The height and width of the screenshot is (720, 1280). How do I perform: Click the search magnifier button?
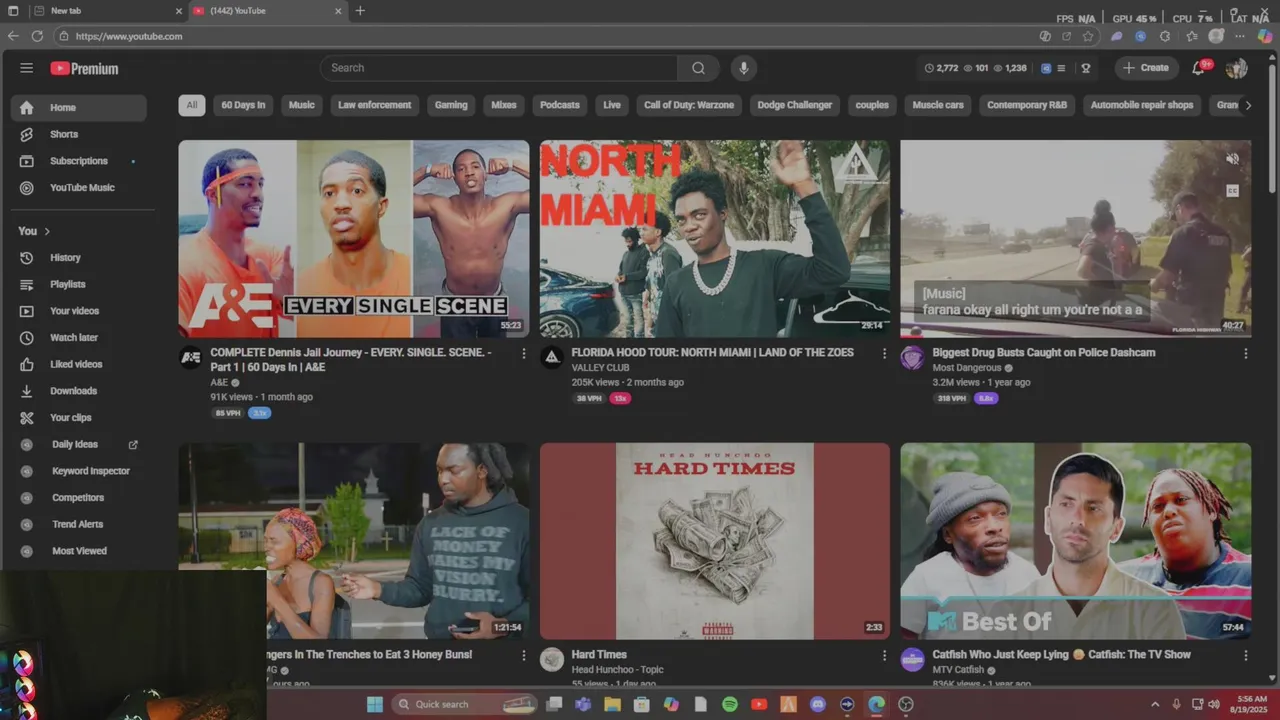coord(698,68)
